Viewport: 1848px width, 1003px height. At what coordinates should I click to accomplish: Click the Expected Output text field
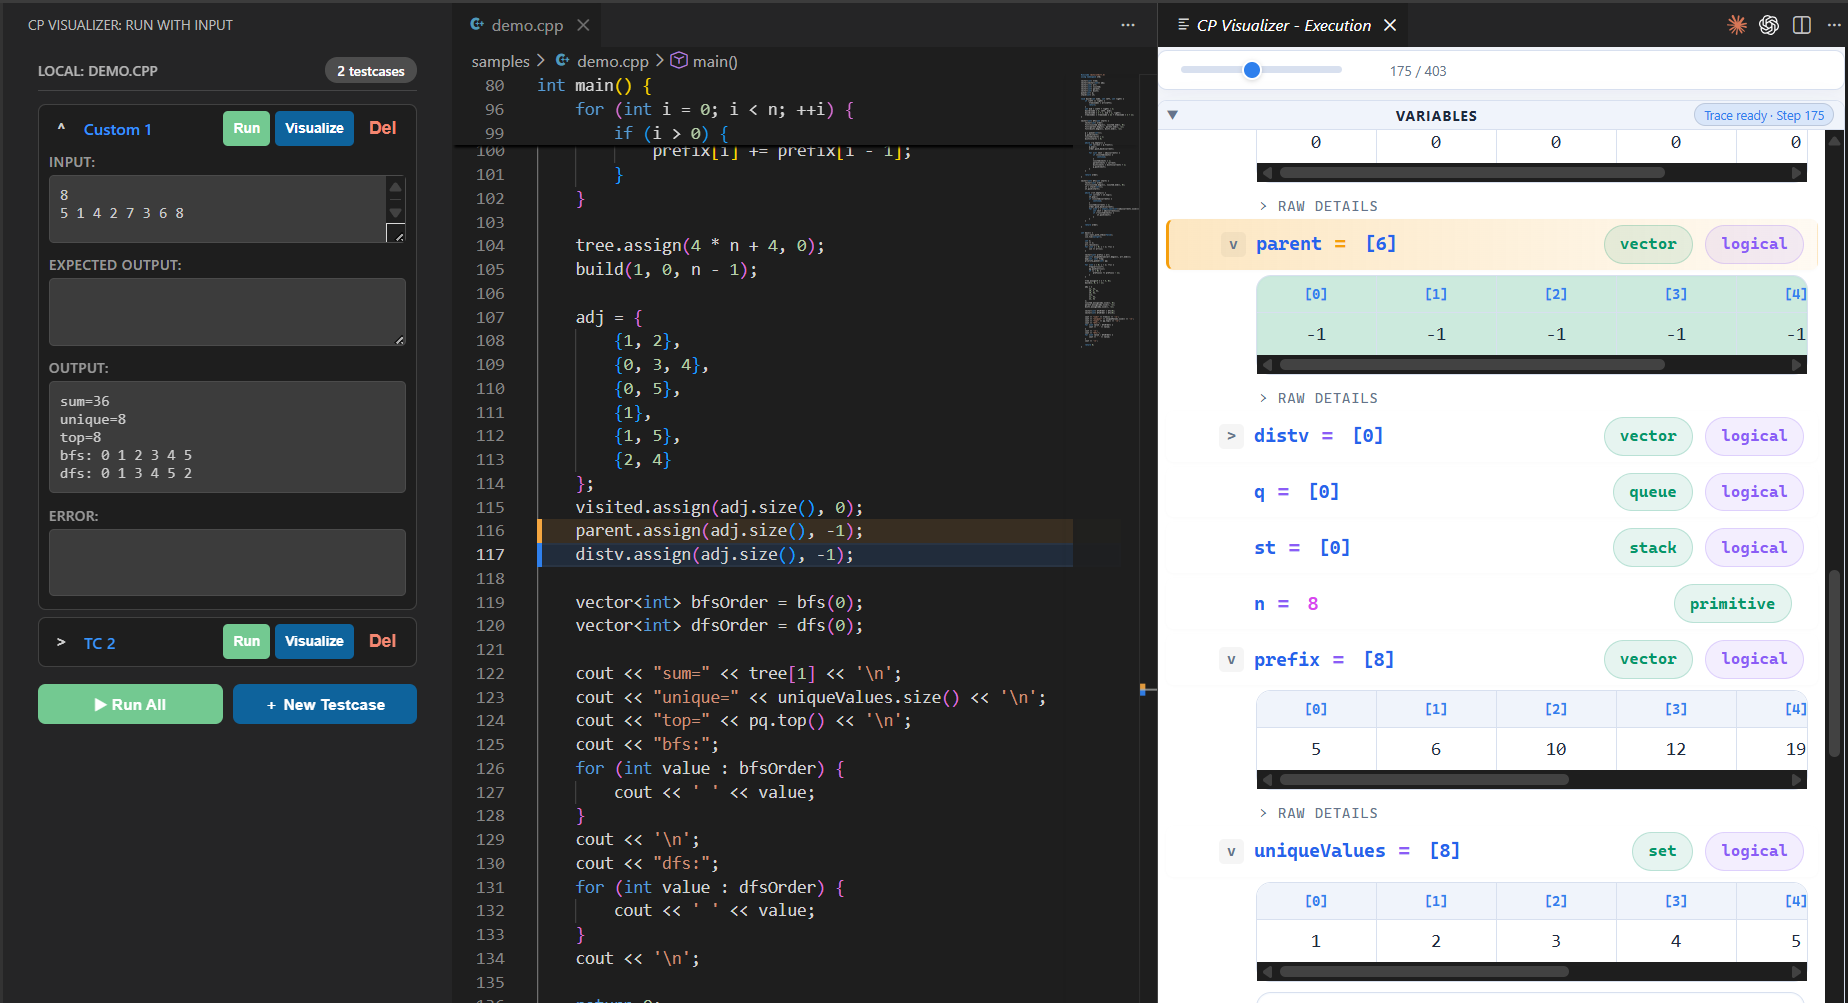(227, 312)
